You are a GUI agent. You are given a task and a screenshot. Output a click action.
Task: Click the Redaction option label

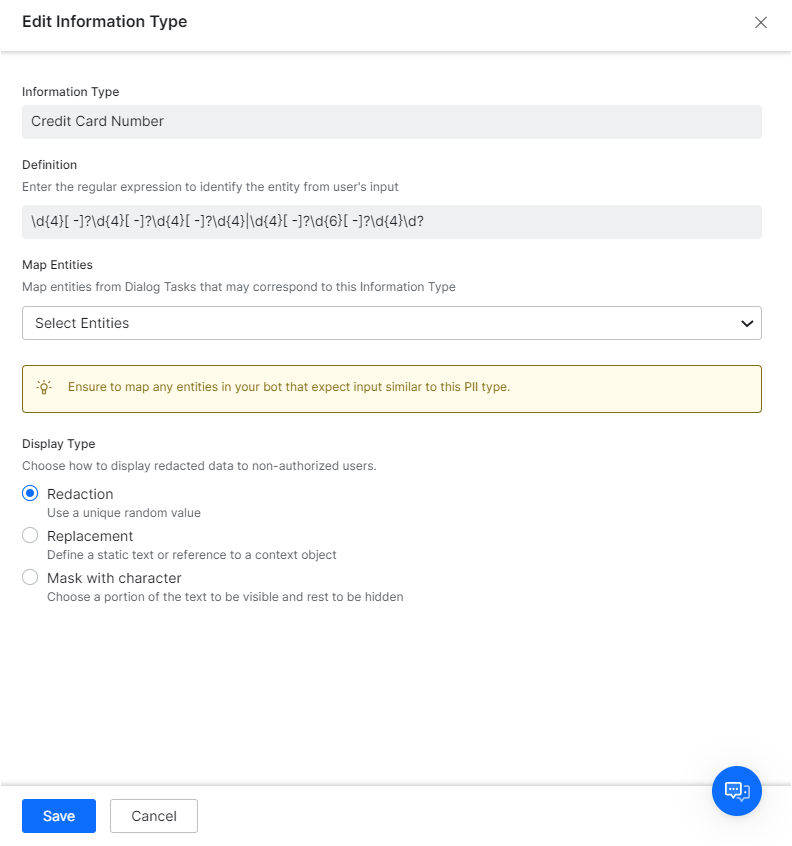coord(80,494)
